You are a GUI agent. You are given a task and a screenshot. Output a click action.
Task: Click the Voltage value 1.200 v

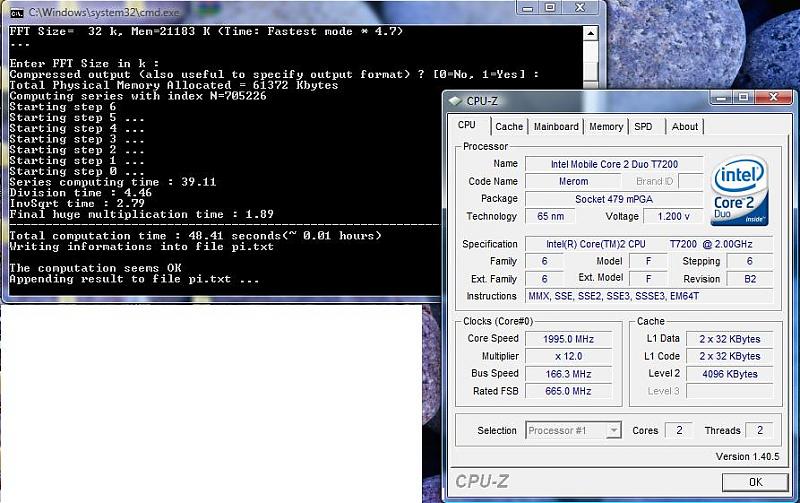click(x=673, y=216)
